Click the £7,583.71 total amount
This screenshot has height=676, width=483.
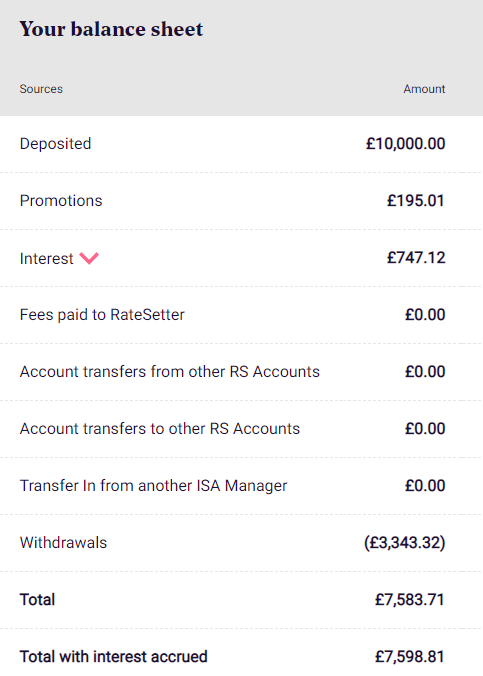[410, 599]
